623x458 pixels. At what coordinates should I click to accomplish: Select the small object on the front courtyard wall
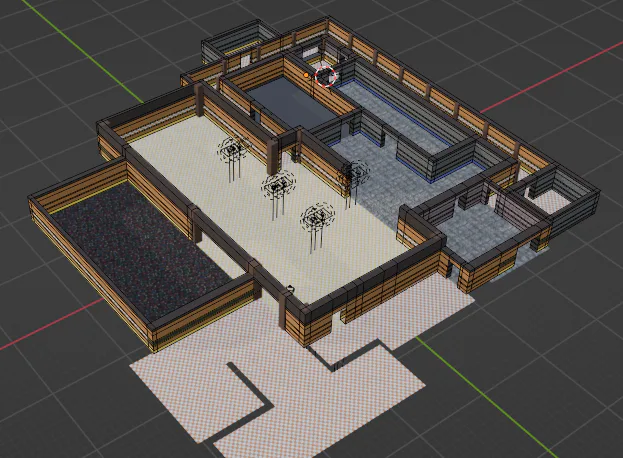click(290, 288)
